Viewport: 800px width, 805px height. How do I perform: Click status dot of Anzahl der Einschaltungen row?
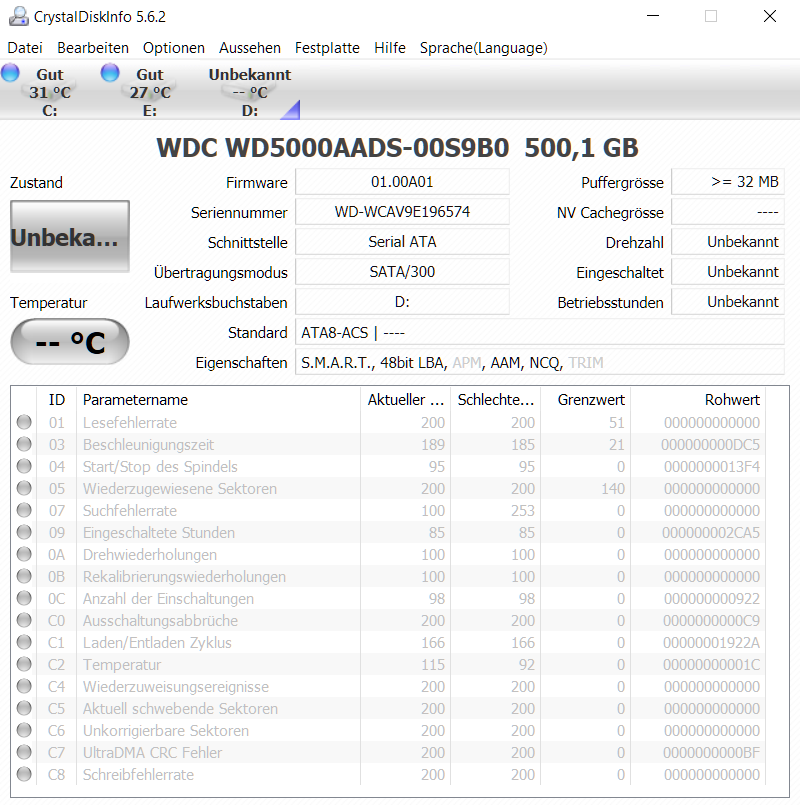tap(24, 598)
